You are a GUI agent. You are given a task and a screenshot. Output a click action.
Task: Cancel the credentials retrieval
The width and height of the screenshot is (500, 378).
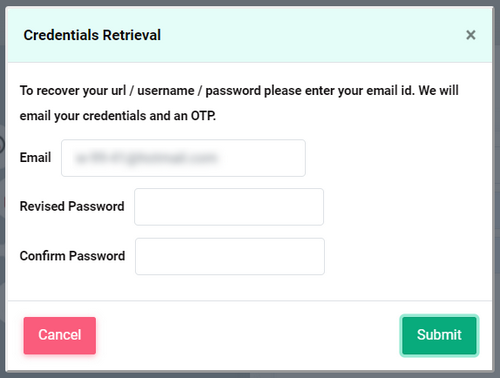(60, 335)
